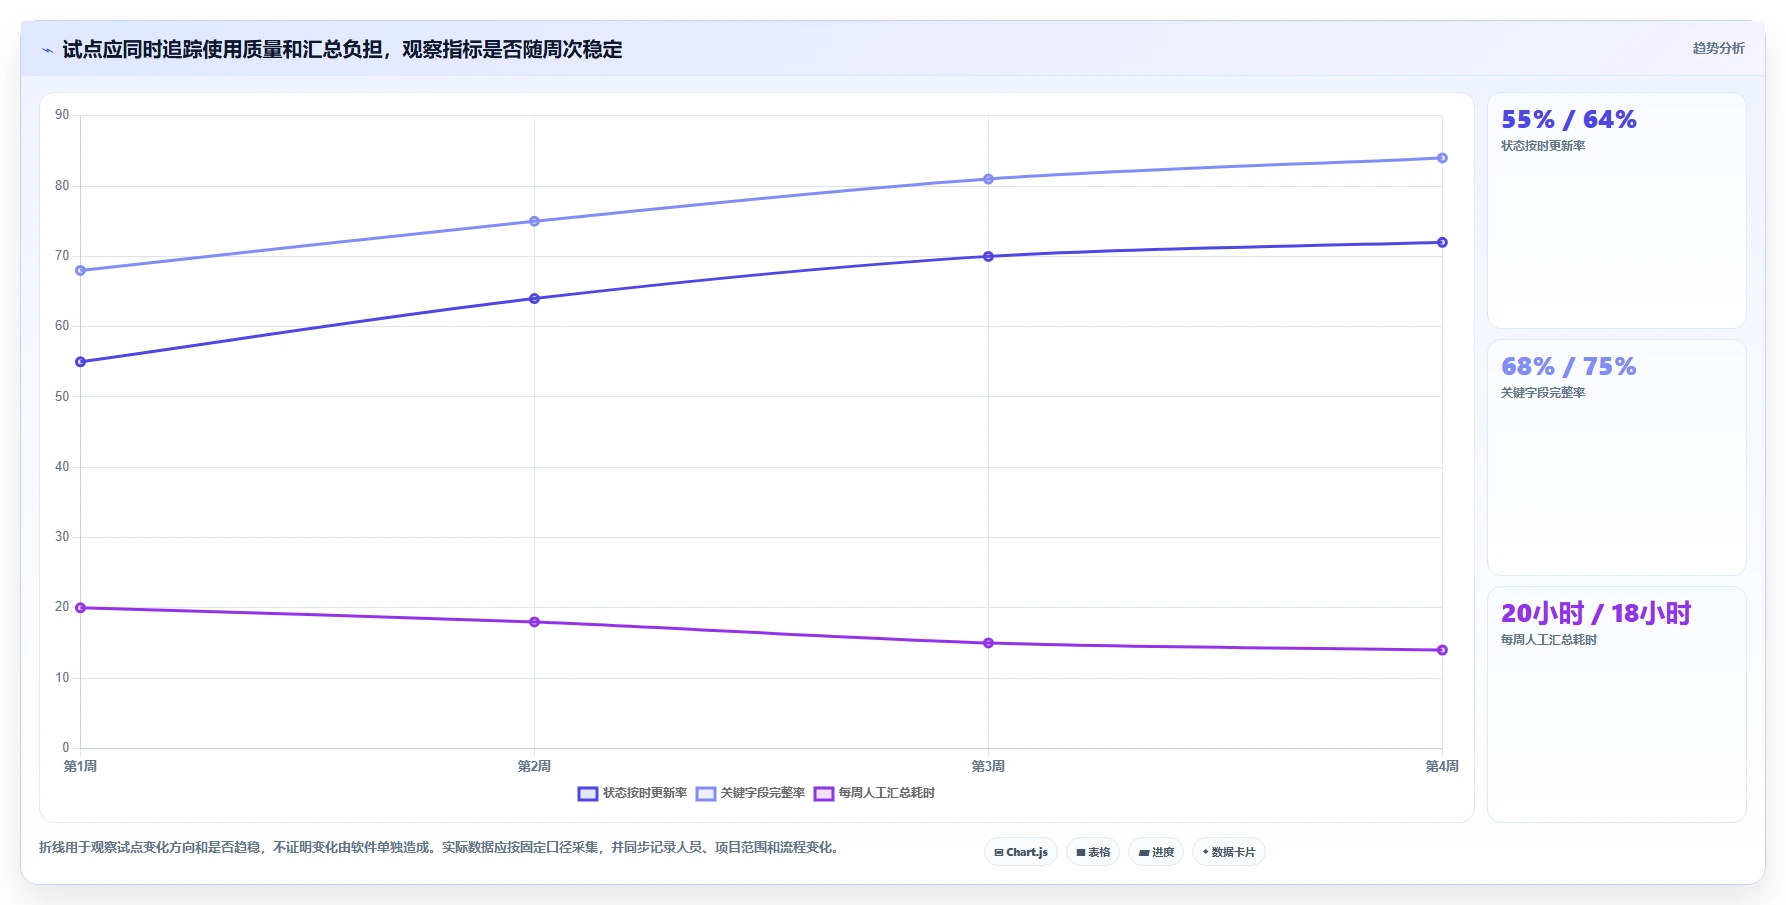
Task: Click the Chart.js tag chip
Action: 1021,852
